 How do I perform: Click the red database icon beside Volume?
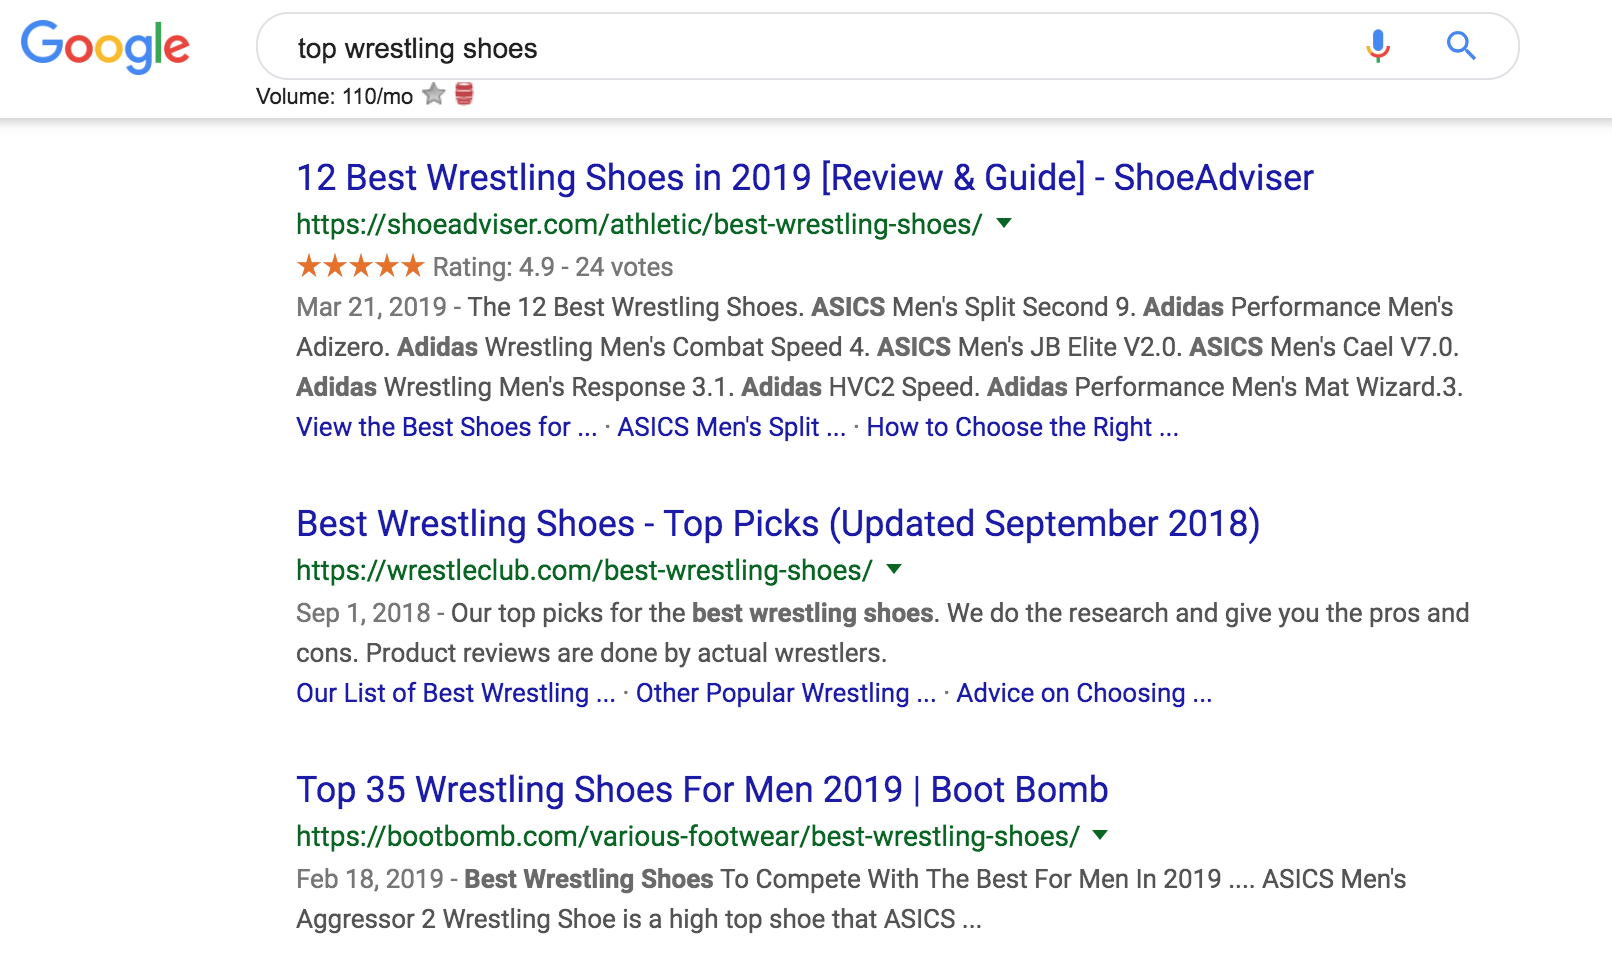coord(464,95)
